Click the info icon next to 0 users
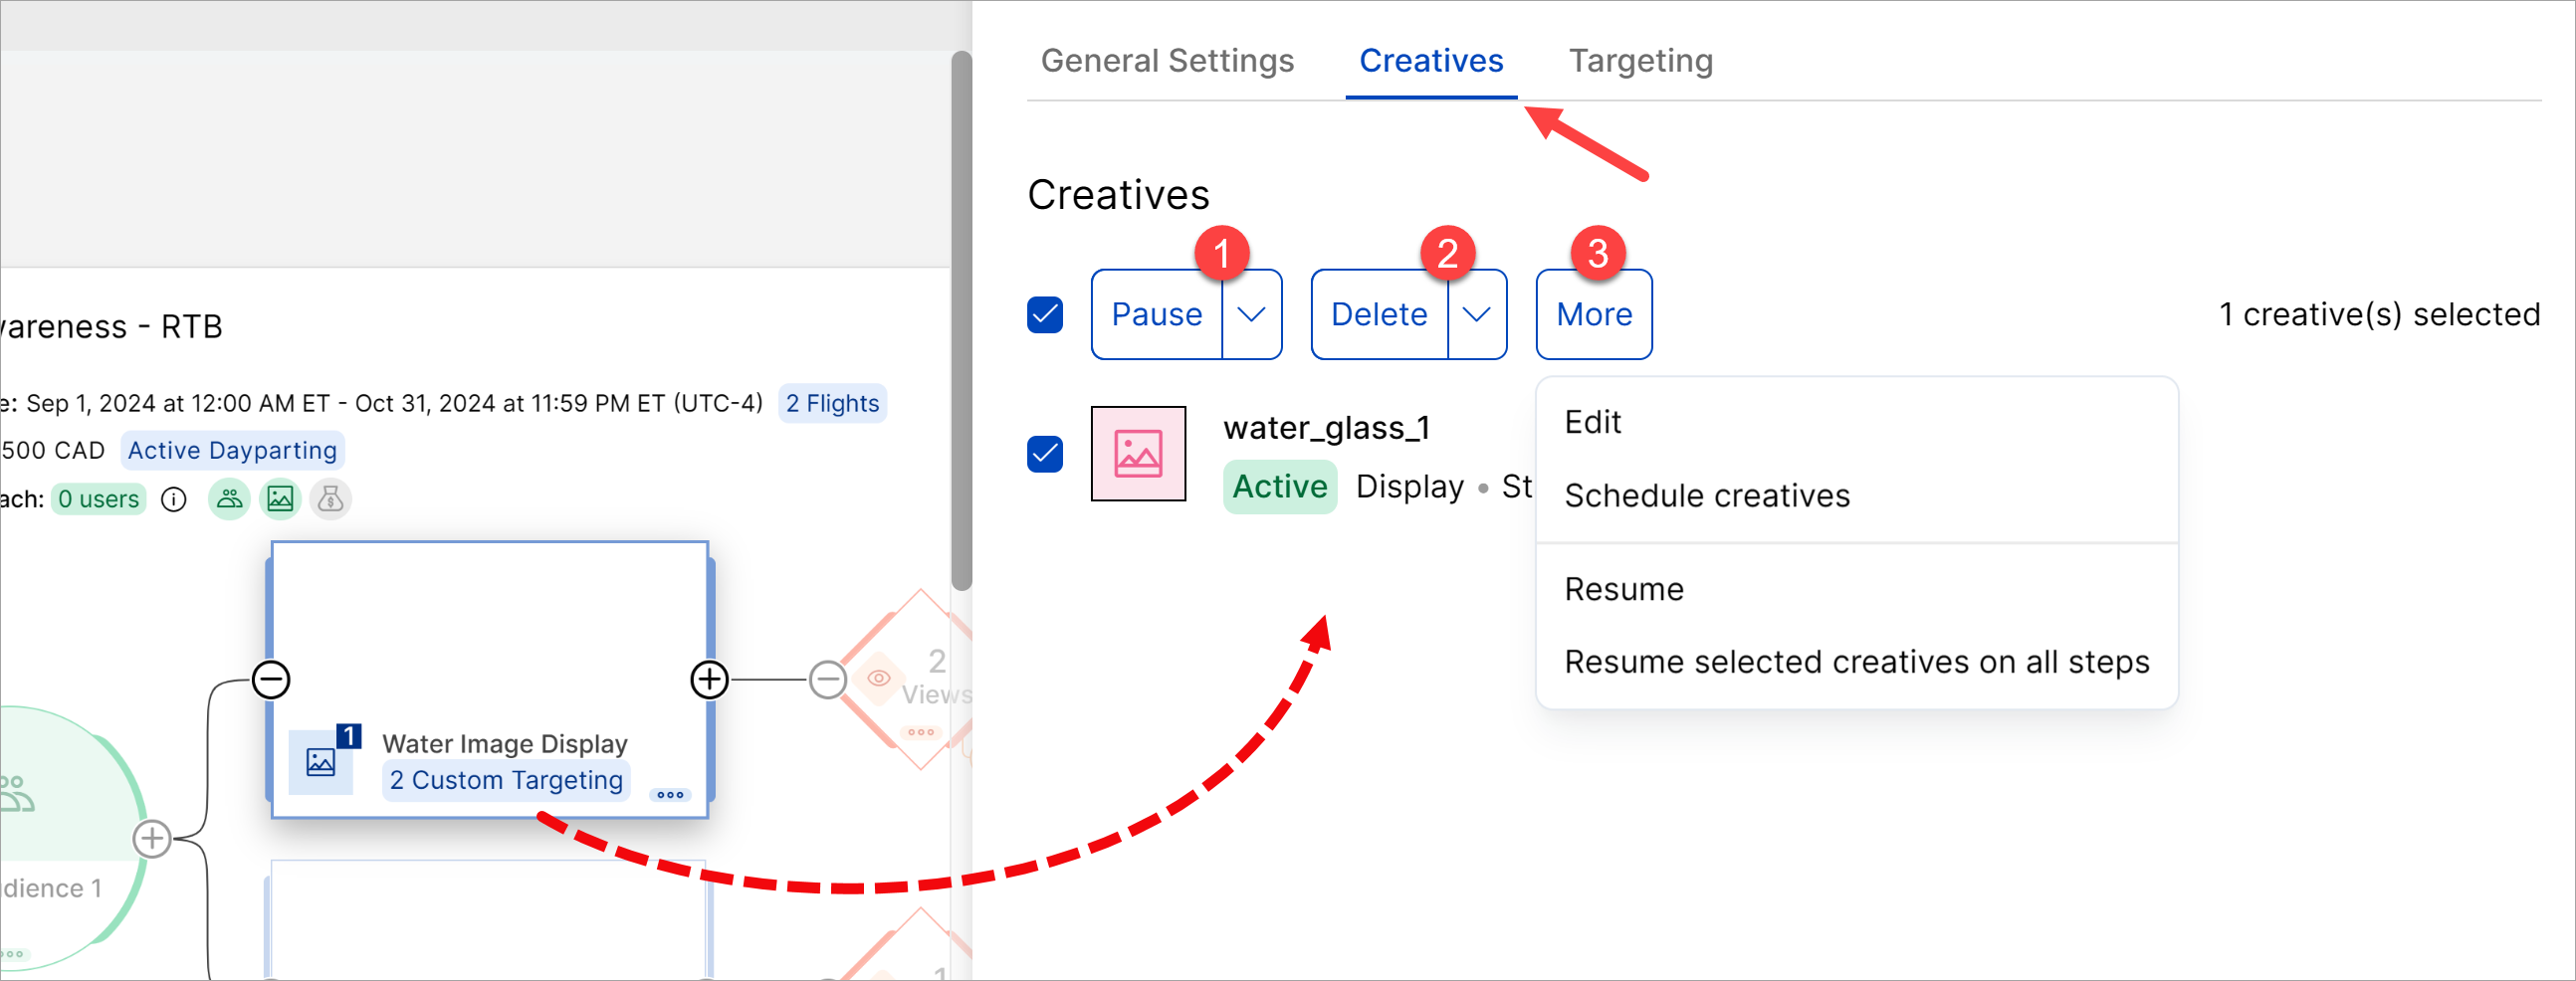The width and height of the screenshot is (2576, 981). pyautogui.click(x=174, y=499)
